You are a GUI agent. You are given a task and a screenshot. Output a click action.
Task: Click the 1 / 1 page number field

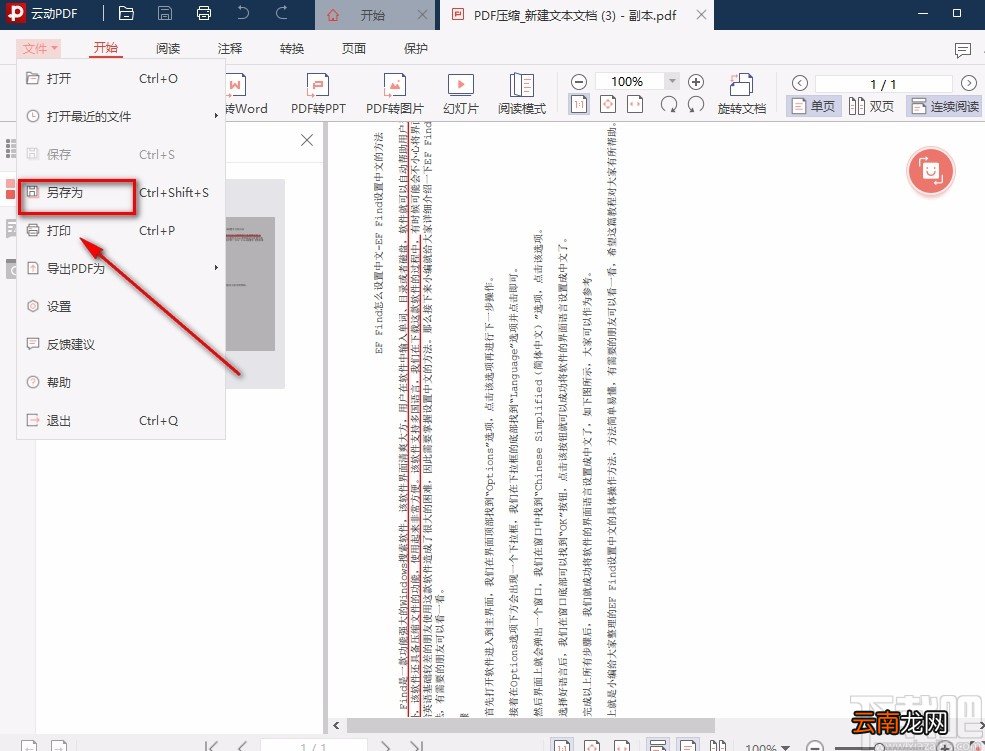883,84
